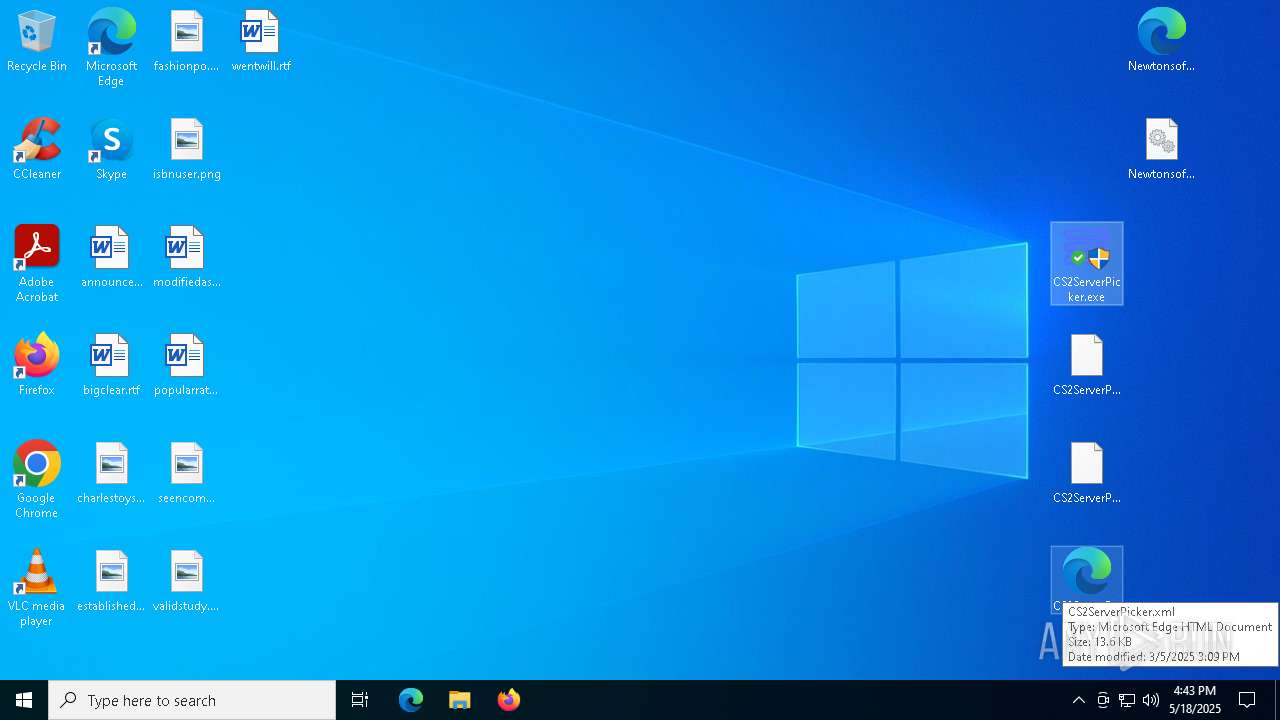
Task: Open the Adobe Acrobat shortcut
Action: pyautogui.click(x=37, y=264)
